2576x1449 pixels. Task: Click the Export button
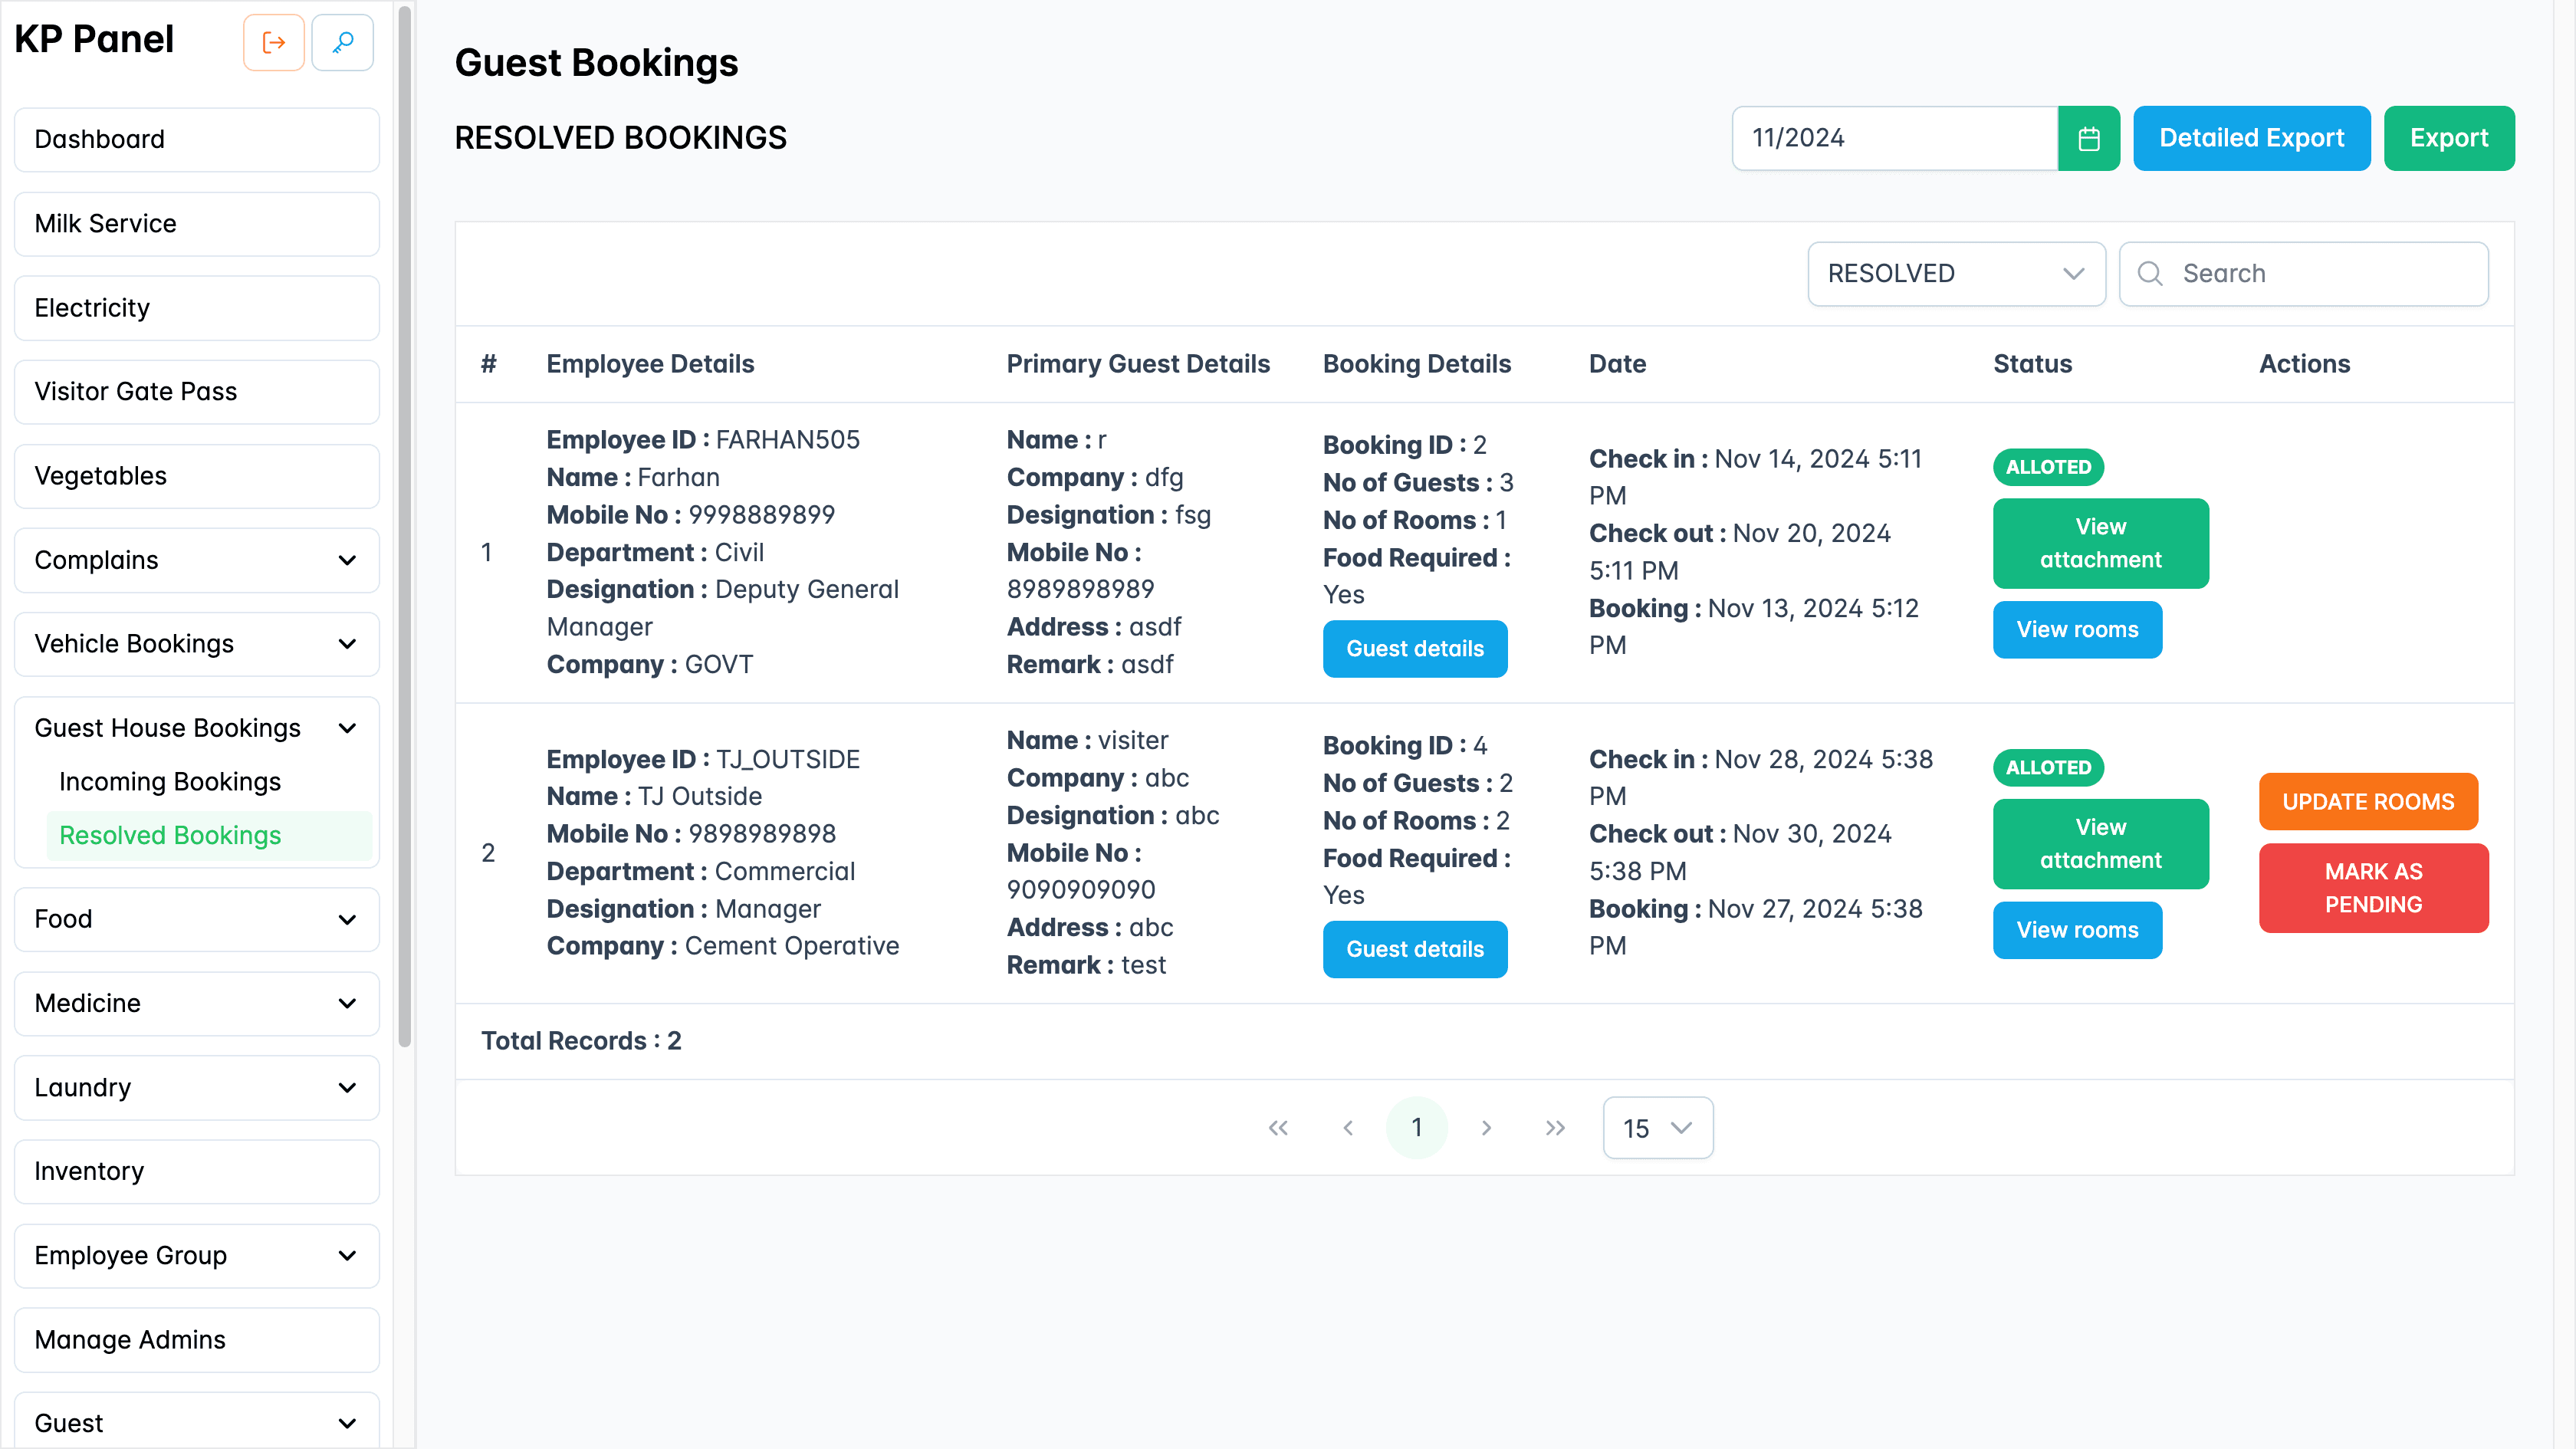pos(2449,138)
